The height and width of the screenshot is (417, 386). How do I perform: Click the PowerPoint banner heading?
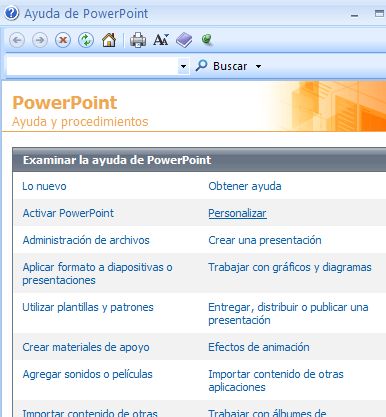tap(65, 102)
